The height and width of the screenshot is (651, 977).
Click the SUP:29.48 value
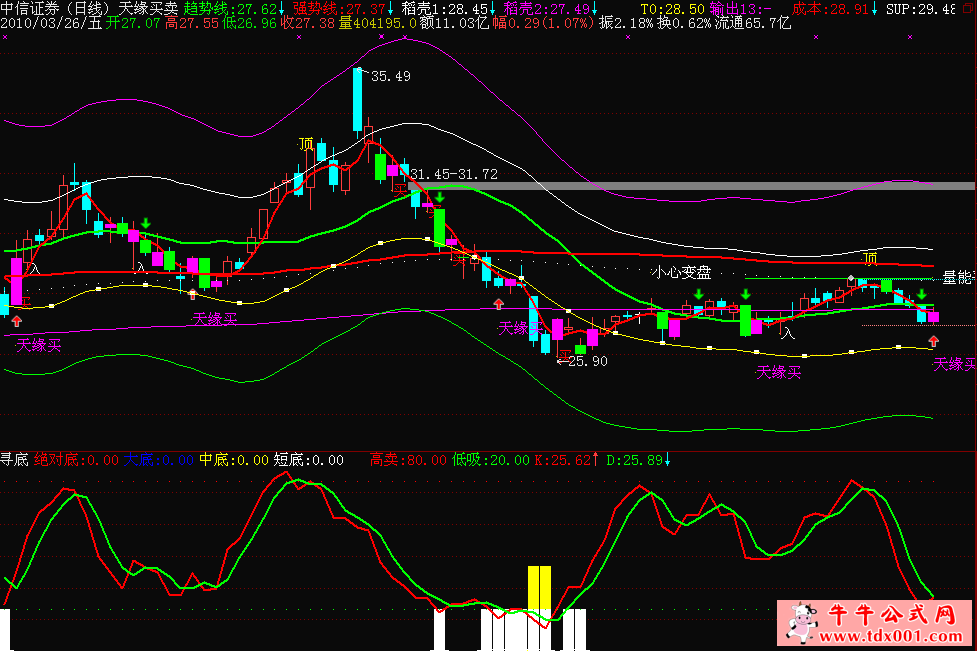pyautogui.click(x=921, y=9)
